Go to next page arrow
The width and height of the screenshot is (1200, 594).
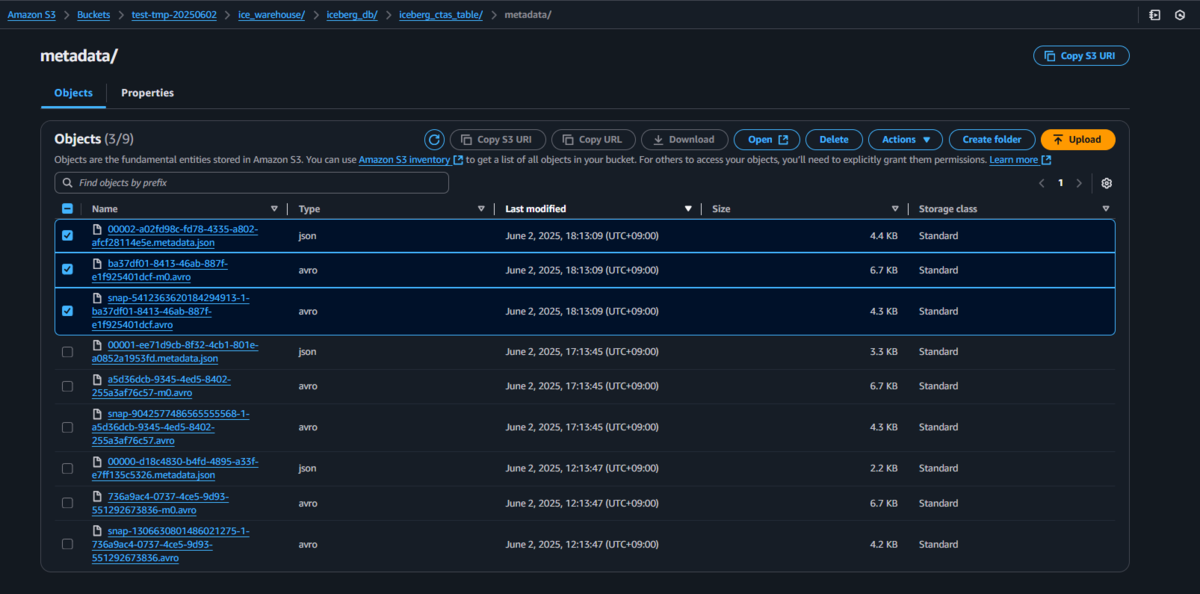click(x=1078, y=183)
